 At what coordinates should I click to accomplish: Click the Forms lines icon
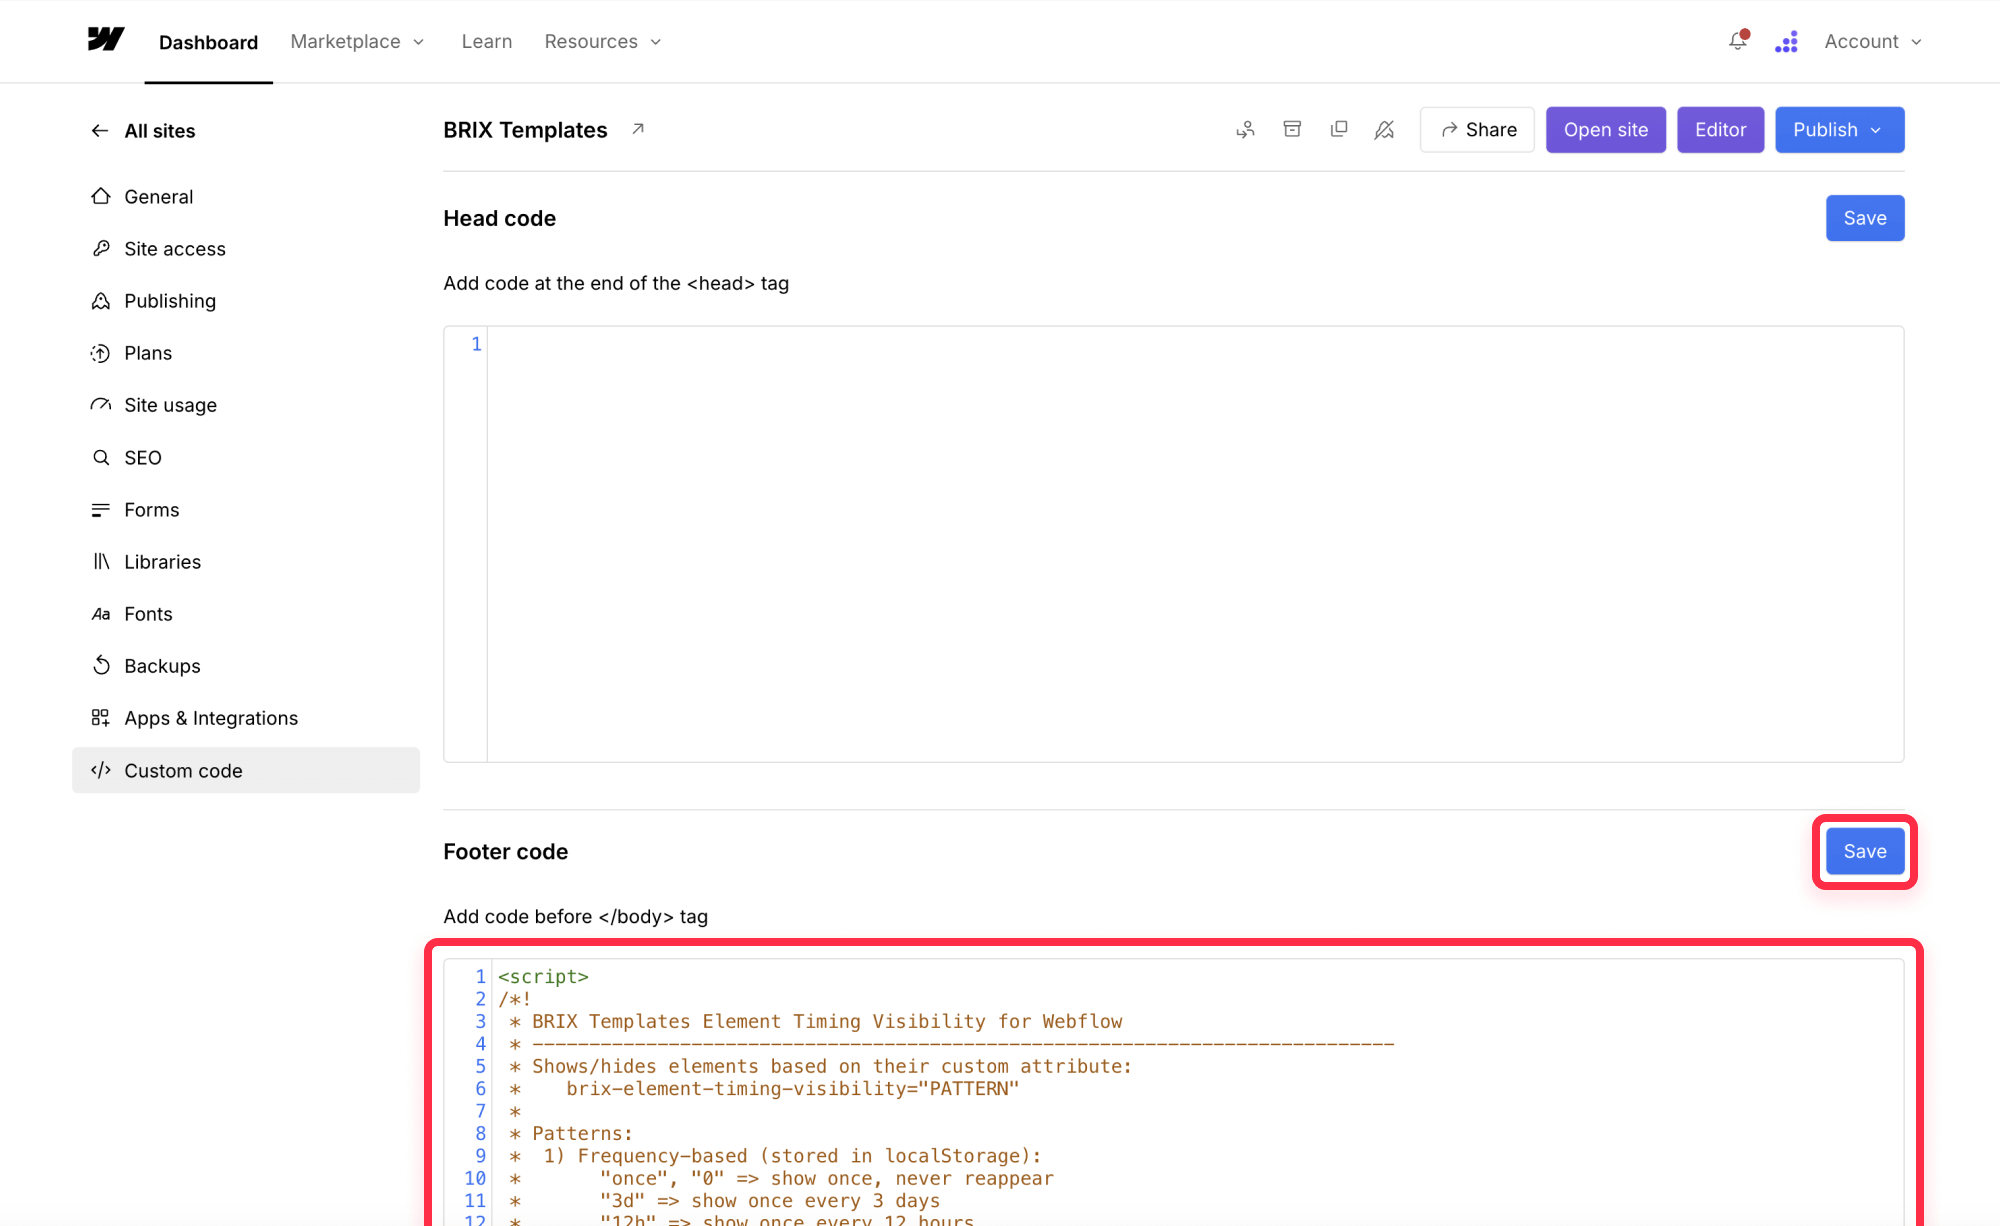tap(101, 510)
